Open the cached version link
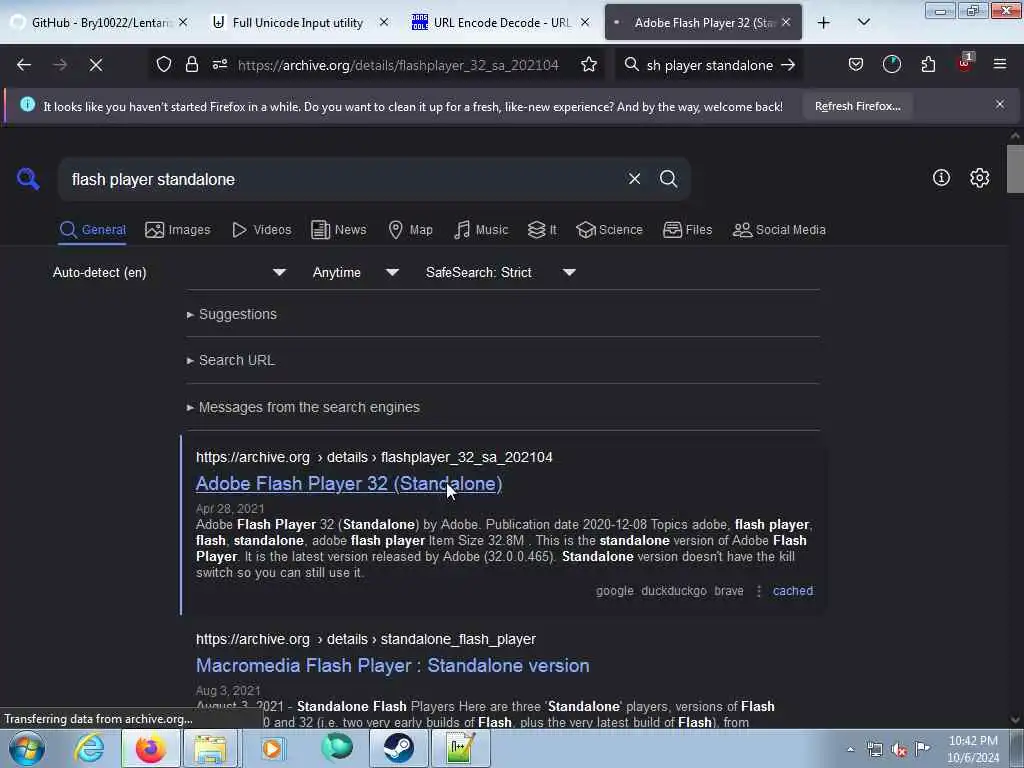Viewport: 1024px width, 768px height. 793,591
